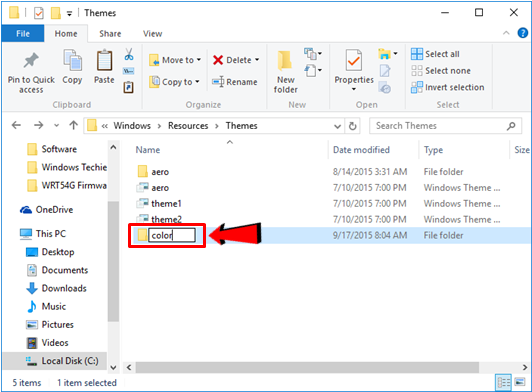Click the Cut scissors icon
Screen dimensions: 532x392
[129, 54]
